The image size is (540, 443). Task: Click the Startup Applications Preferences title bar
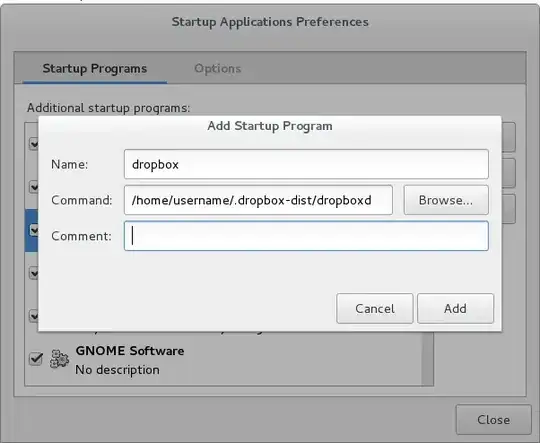[x=270, y=22]
